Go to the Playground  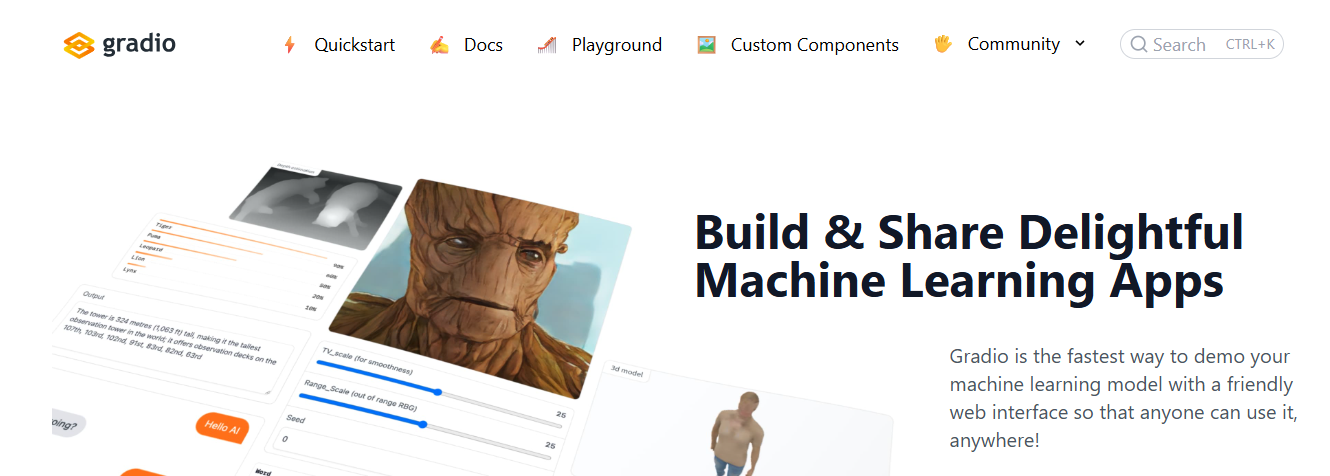[x=617, y=45]
